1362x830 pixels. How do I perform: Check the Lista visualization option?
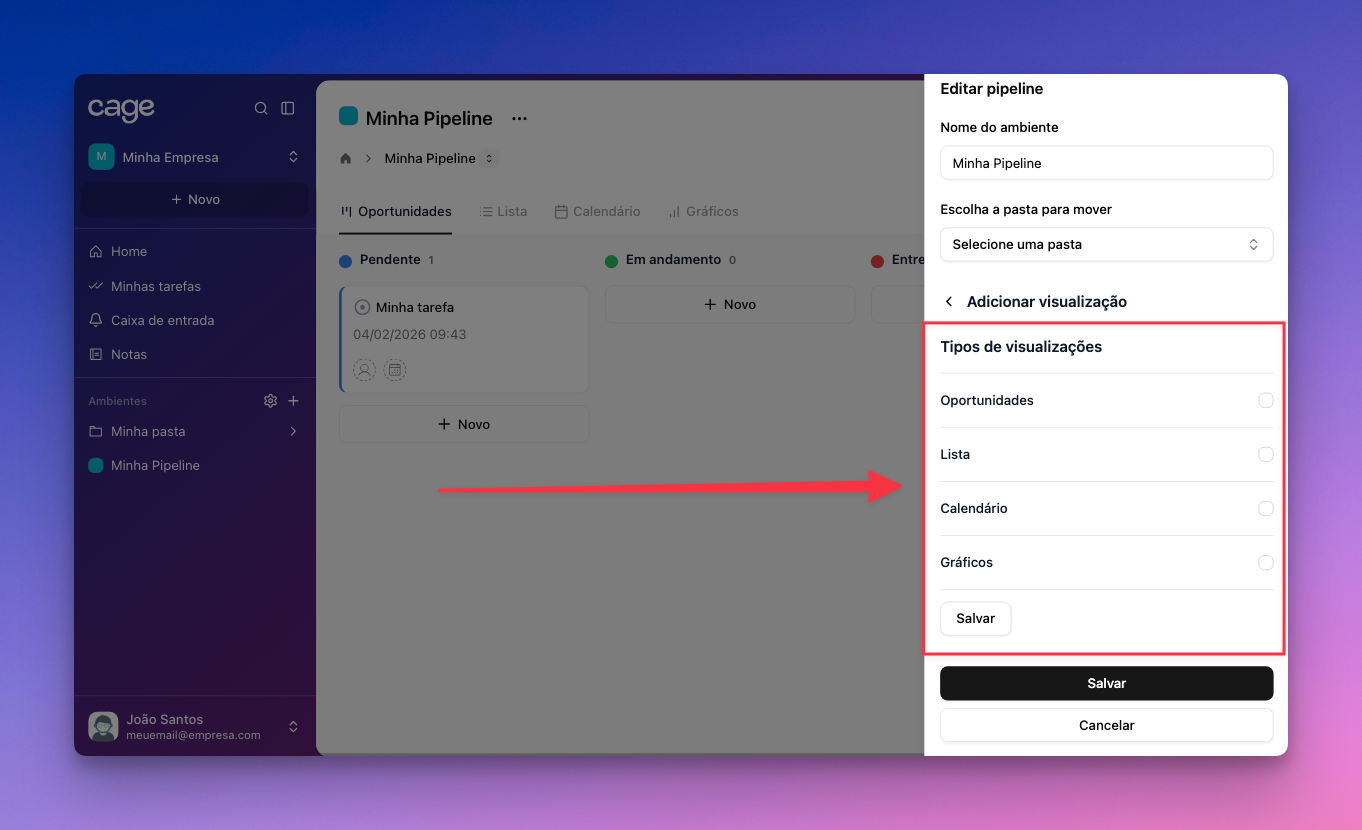tap(1265, 455)
